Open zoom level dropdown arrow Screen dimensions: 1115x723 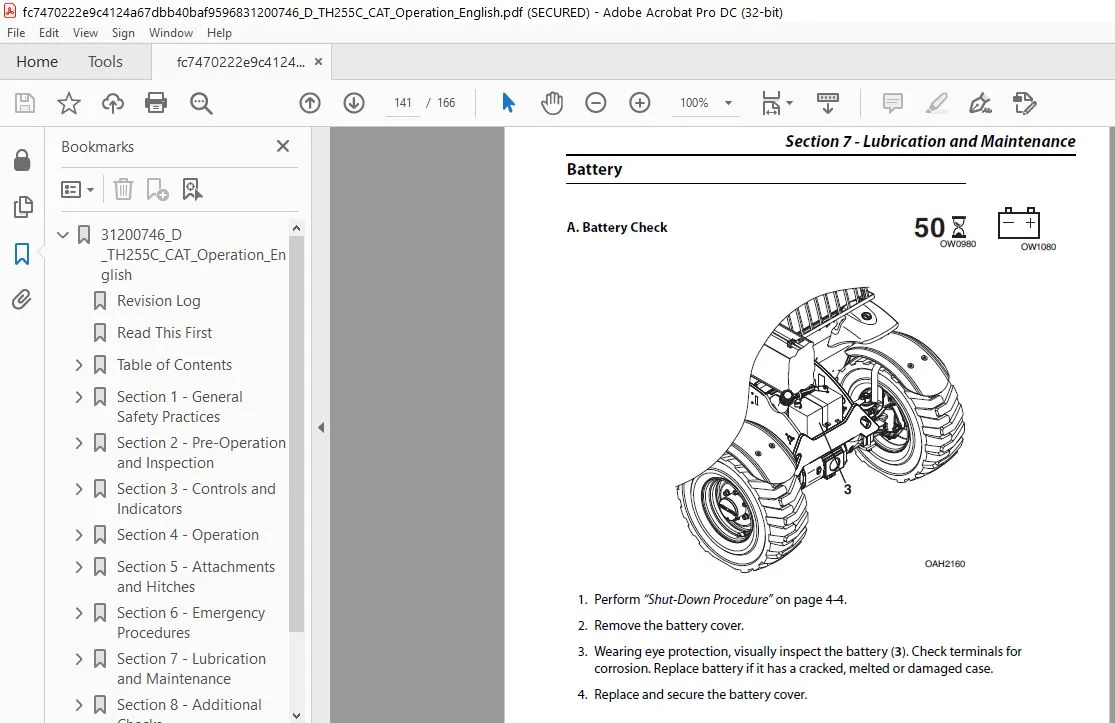click(x=728, y=103)
